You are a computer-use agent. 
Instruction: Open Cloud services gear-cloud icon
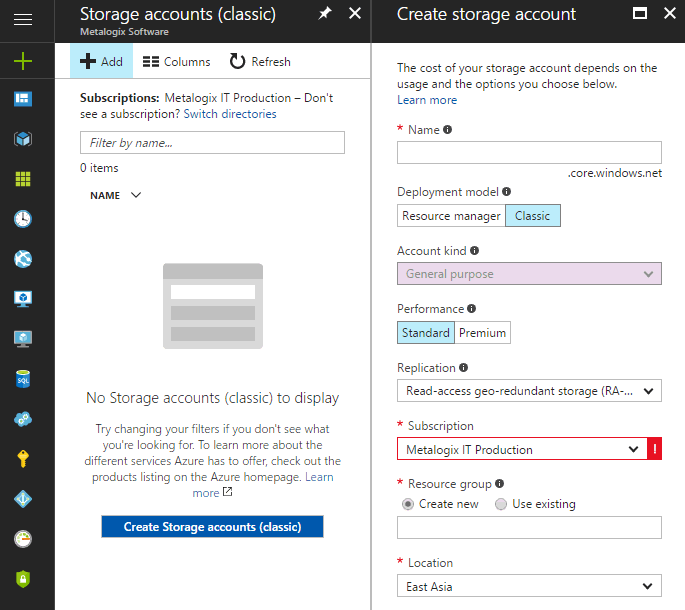coord(23,419)
